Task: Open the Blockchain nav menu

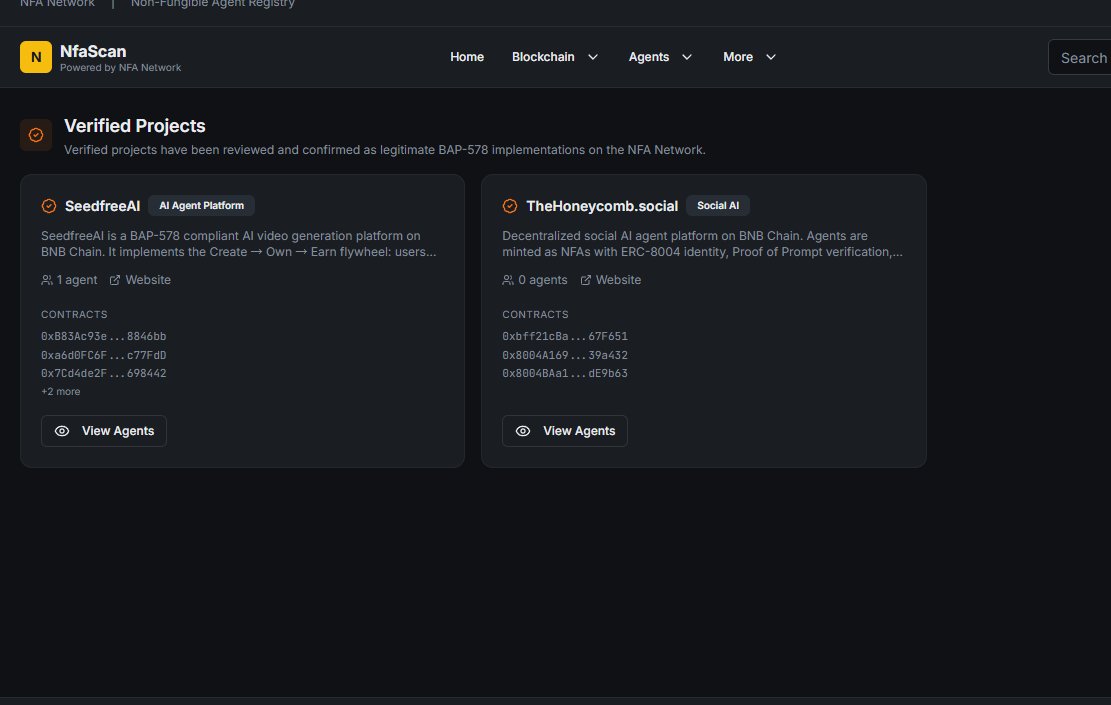Action: pyautogui.click(x=543, y=57)
